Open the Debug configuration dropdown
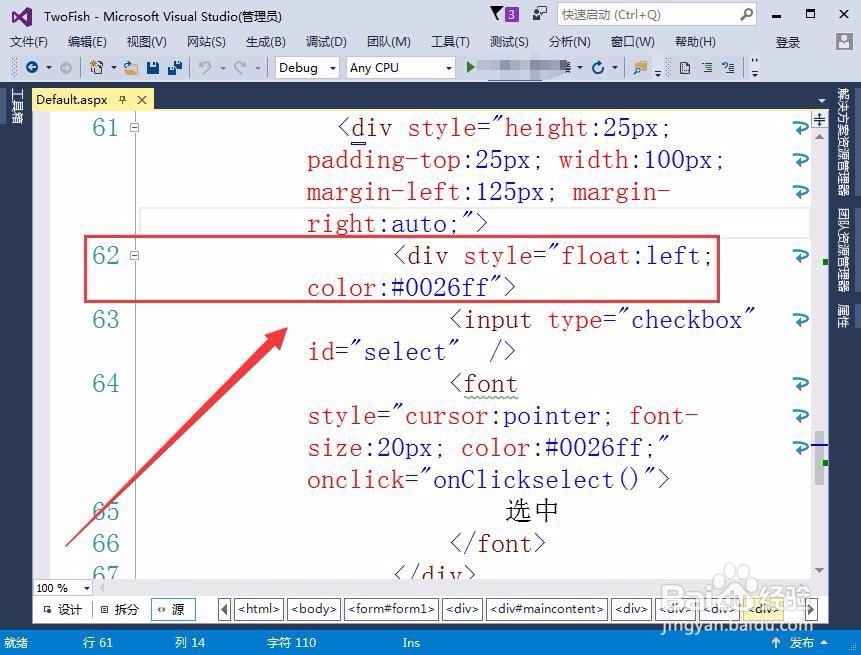This screenshot has width=861, height=655. pyautogui.click(x=307, y=68)
